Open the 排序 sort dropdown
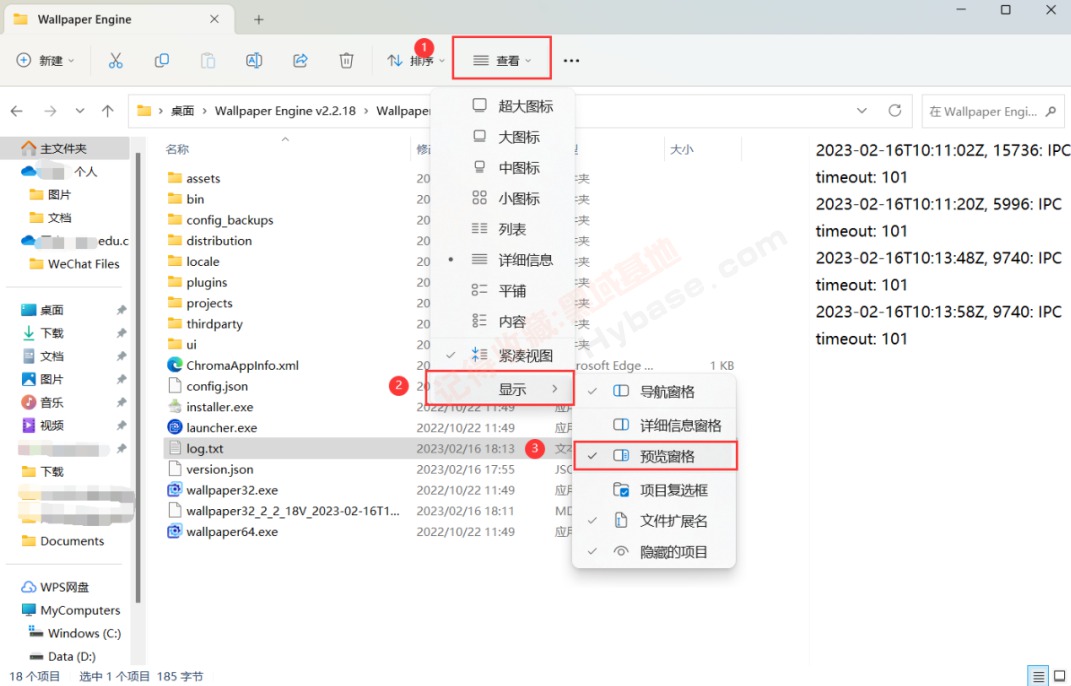The width and height of the screenshot is (1071, 686). pyautogui.click(x=416, y=61)
